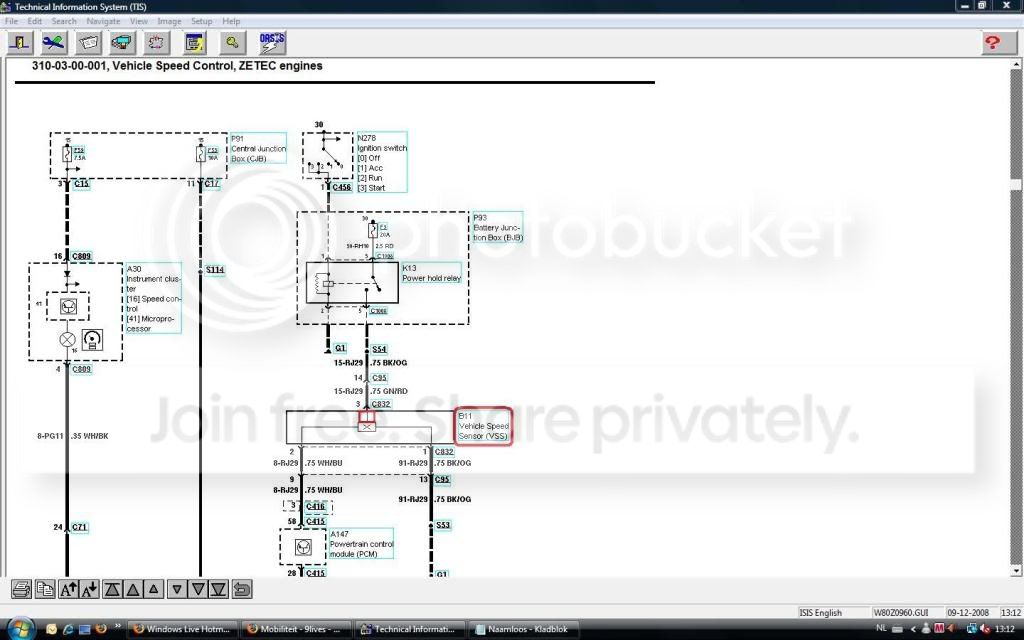This screenshot has width=1024, height=640.
Task: Jump to top of document arrow
Action: [112, 589]
